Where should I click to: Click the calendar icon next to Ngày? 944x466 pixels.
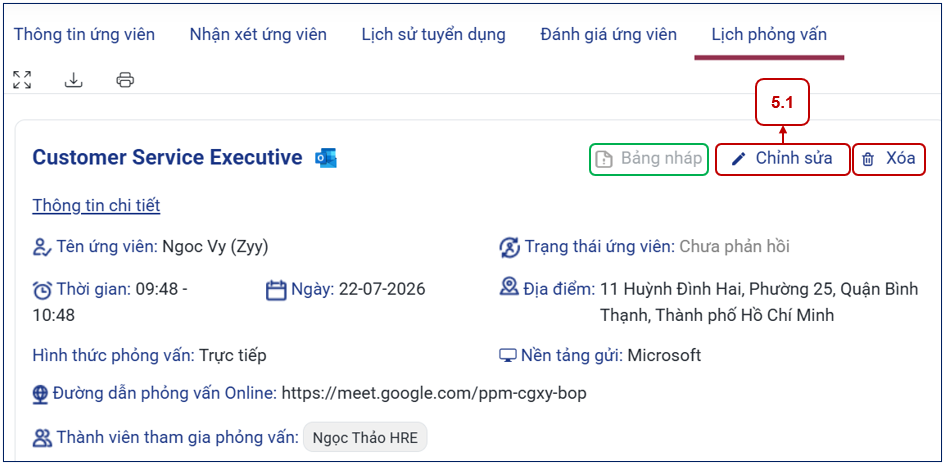click(276, 290)
